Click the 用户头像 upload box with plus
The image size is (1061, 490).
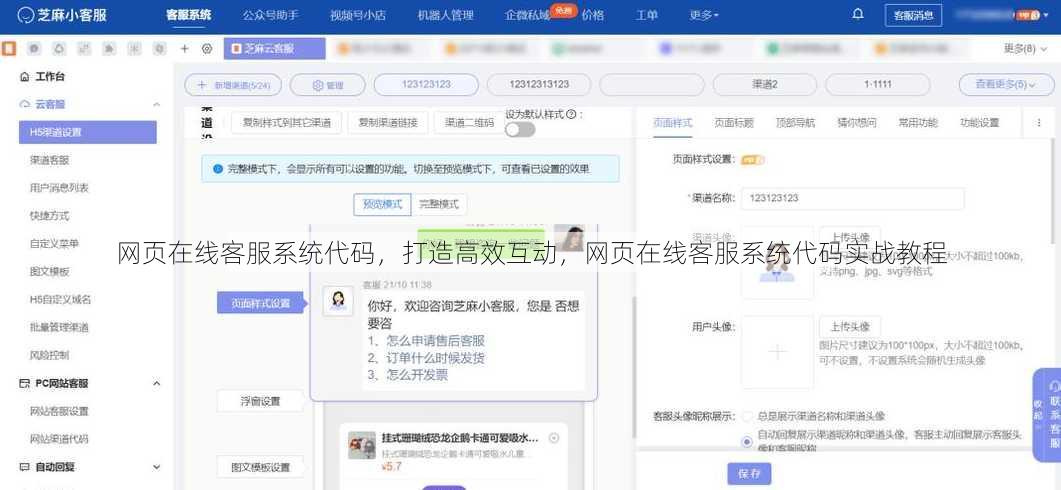pos(777,352)
